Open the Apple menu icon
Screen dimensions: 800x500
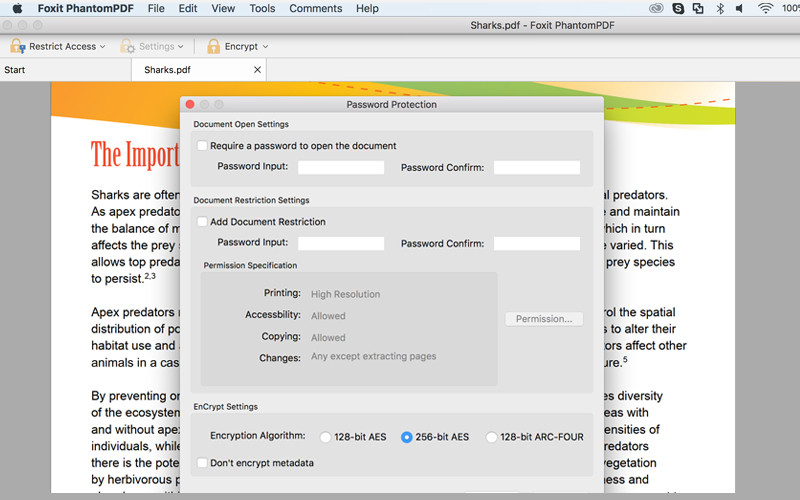pos(17,9)
